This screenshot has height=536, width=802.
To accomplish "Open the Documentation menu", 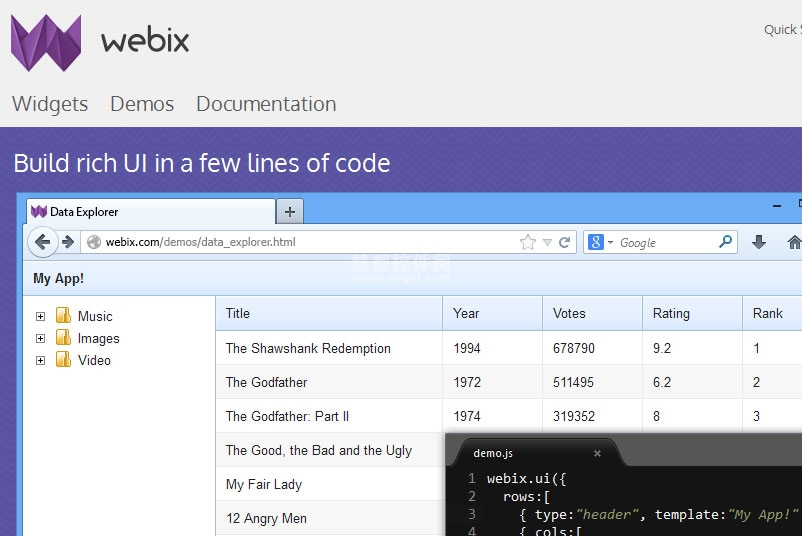I will [266, 104].
